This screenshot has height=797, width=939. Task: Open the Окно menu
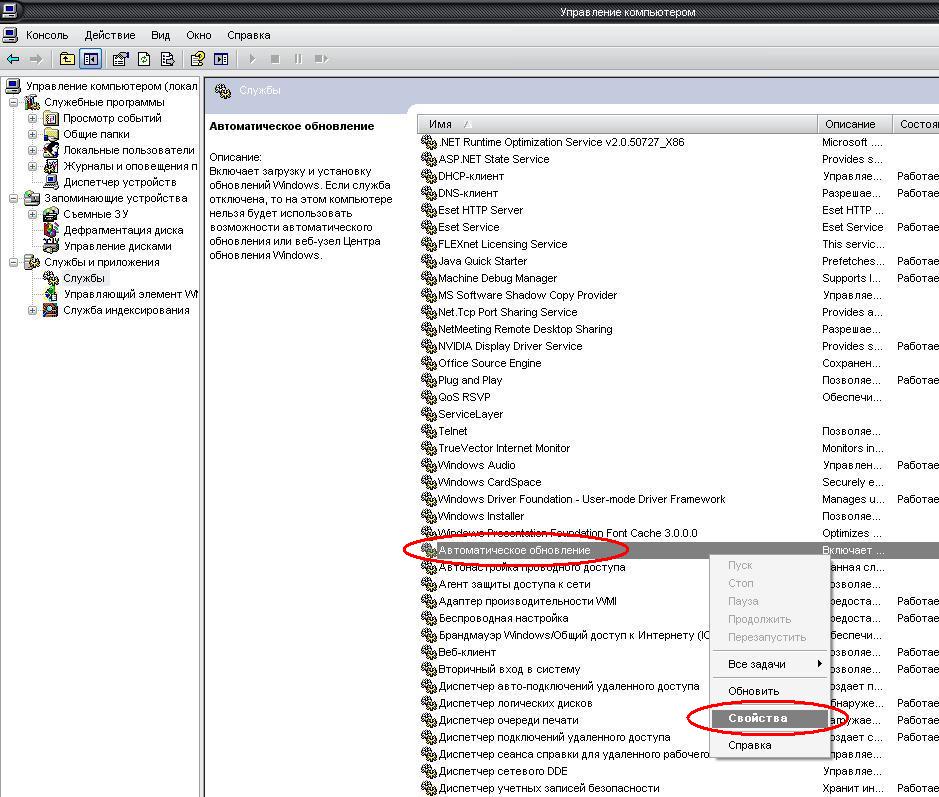click(x=198, y=35)
